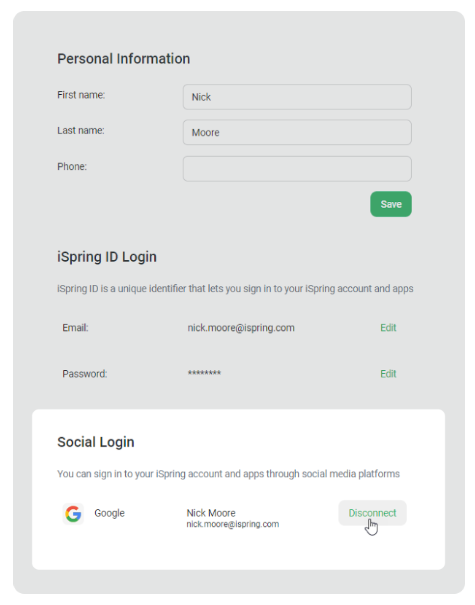Click the Email row's email address text

(x=241, y=328)
